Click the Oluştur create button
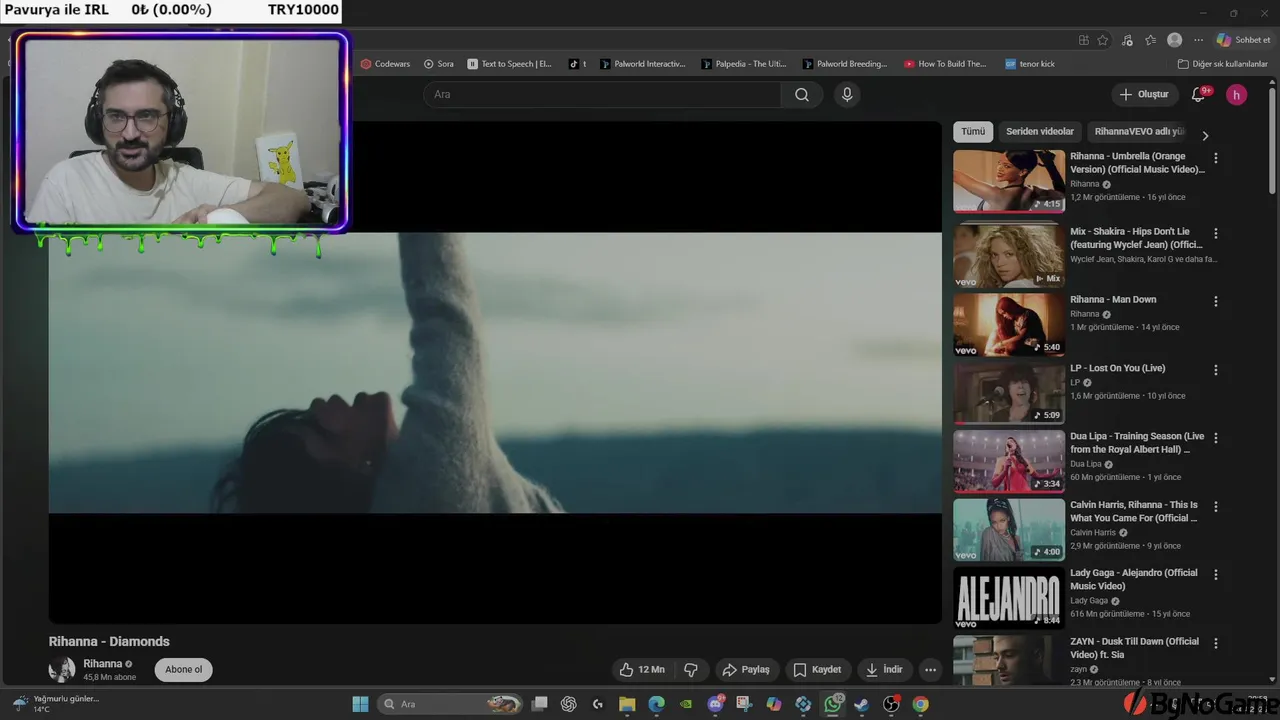This screenshot has width=1280, height=720. coord(1143,94)
